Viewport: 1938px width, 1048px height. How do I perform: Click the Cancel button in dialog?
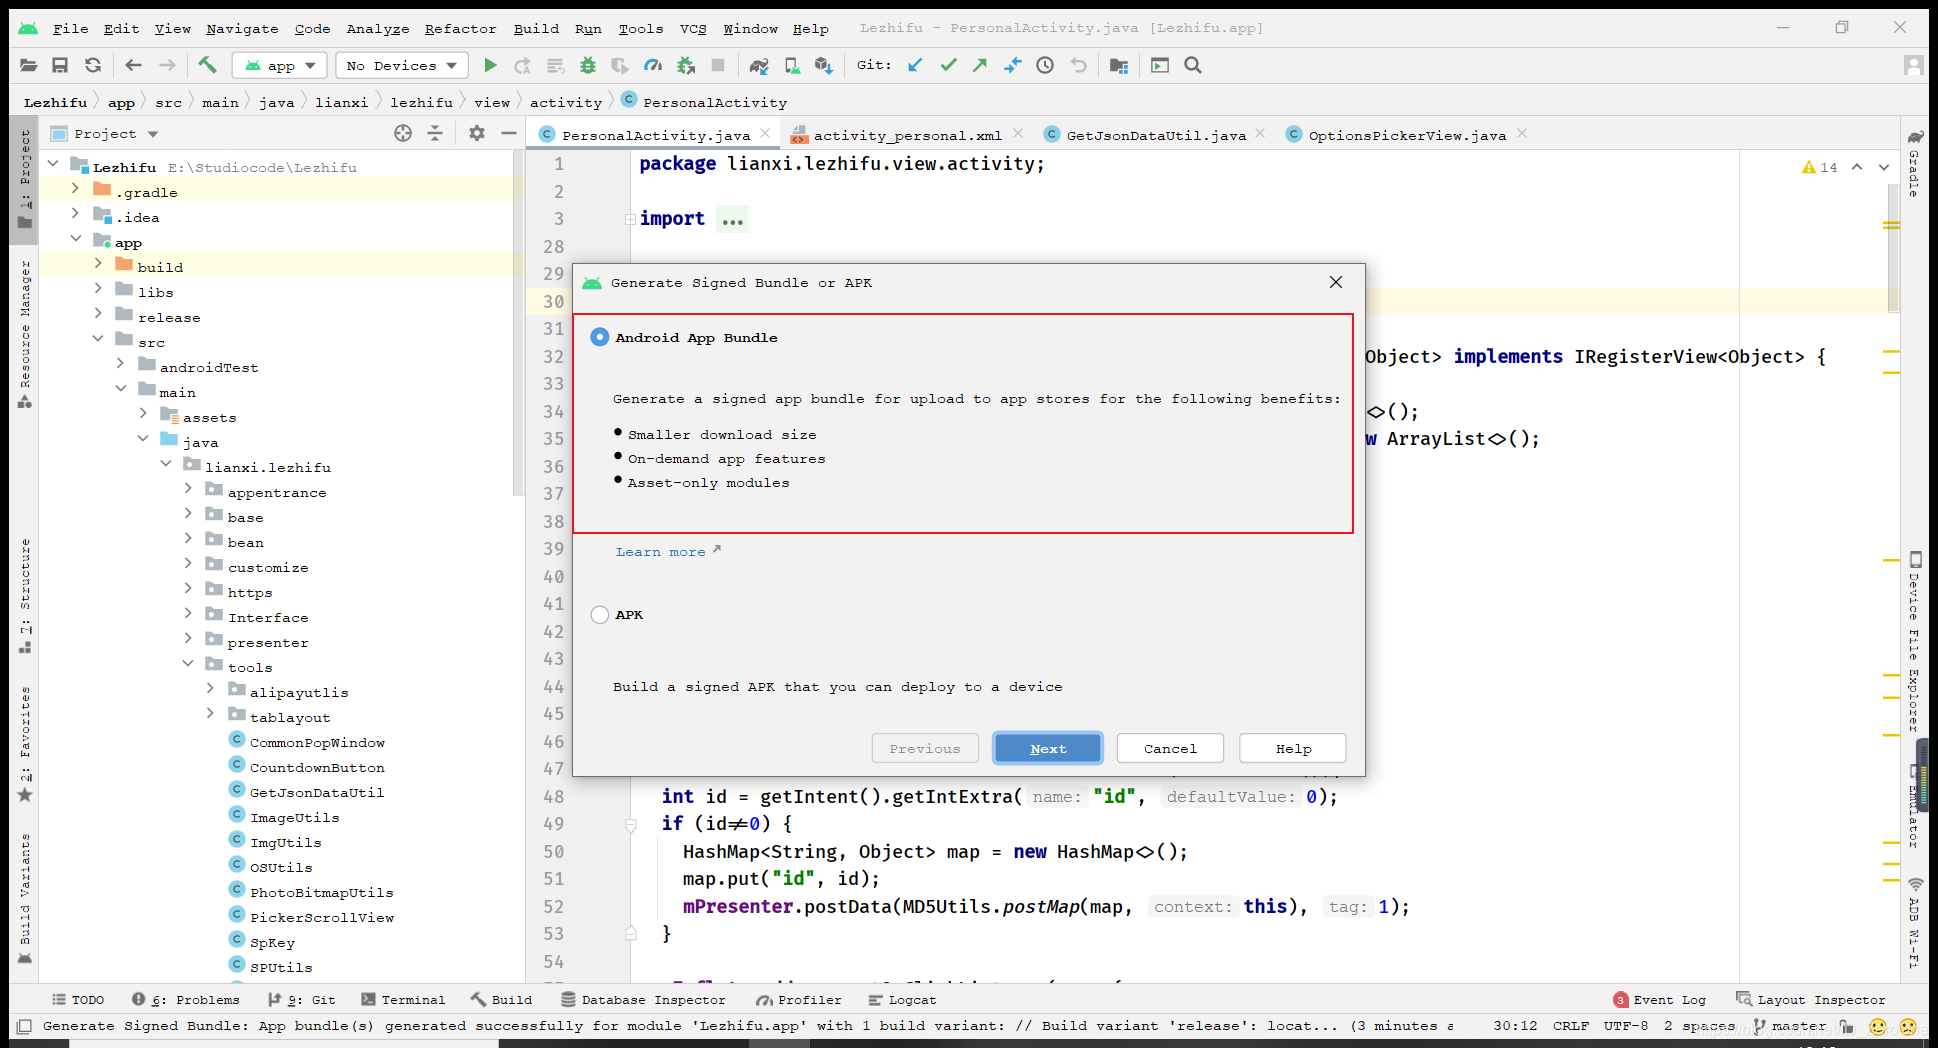(1170, 748)
